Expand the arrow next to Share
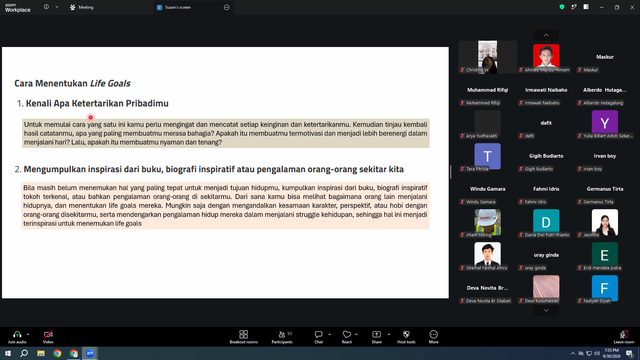The width and height of the screenshot is (640, 360). point(389,334)
